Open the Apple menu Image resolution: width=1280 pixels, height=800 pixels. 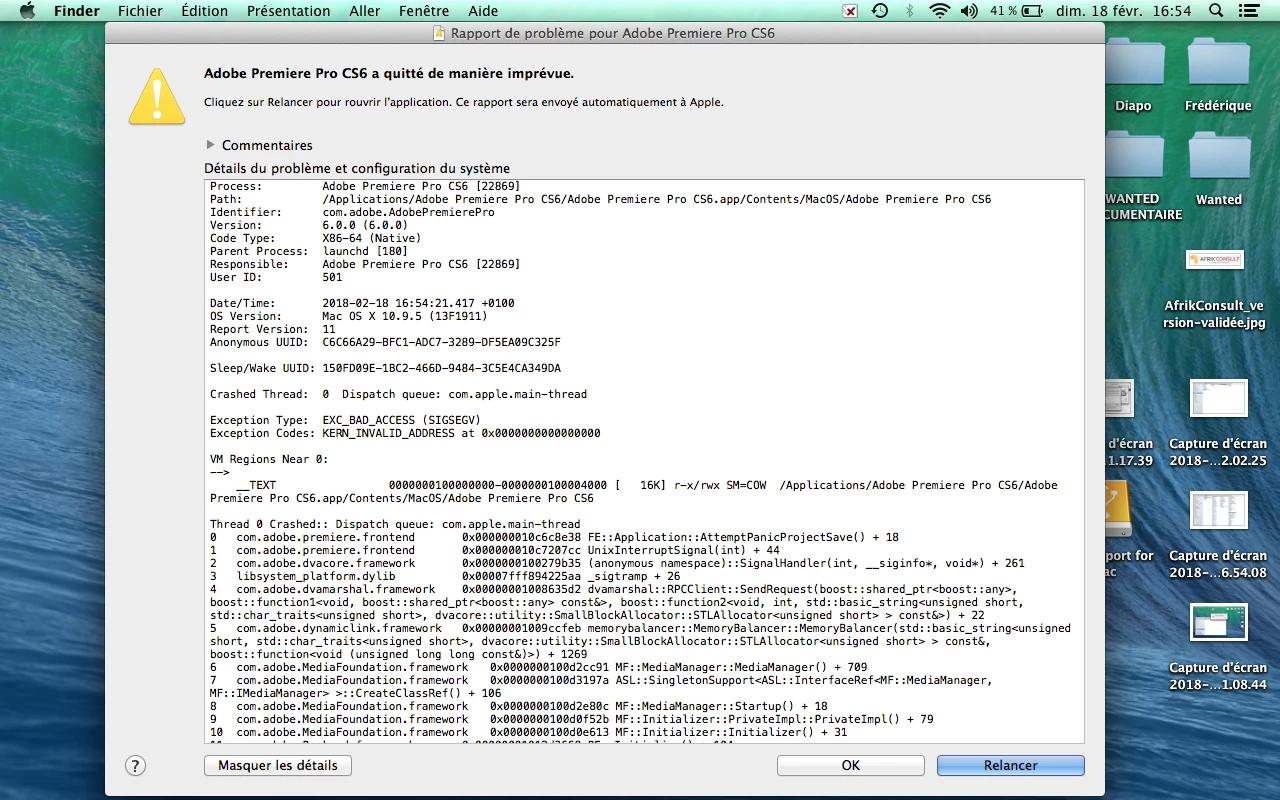(27, 11)
